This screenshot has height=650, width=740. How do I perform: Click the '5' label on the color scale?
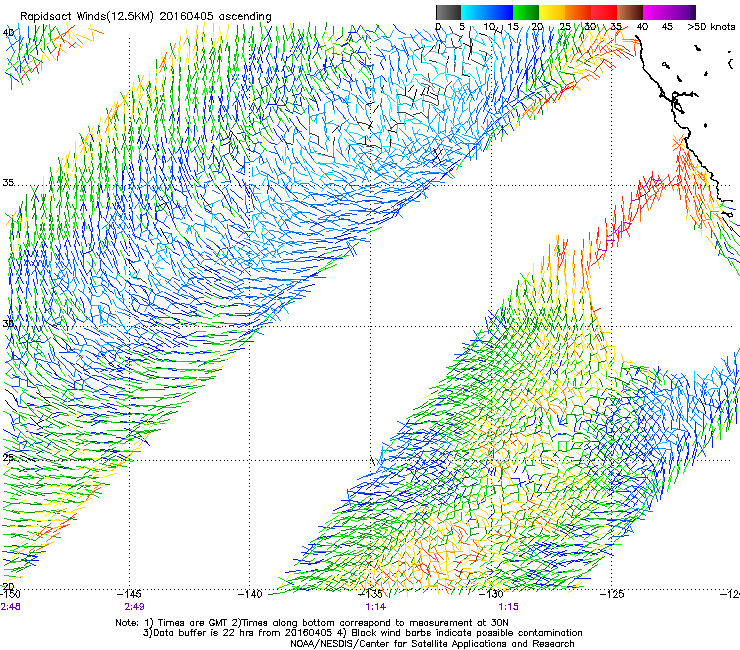(462, 26)
